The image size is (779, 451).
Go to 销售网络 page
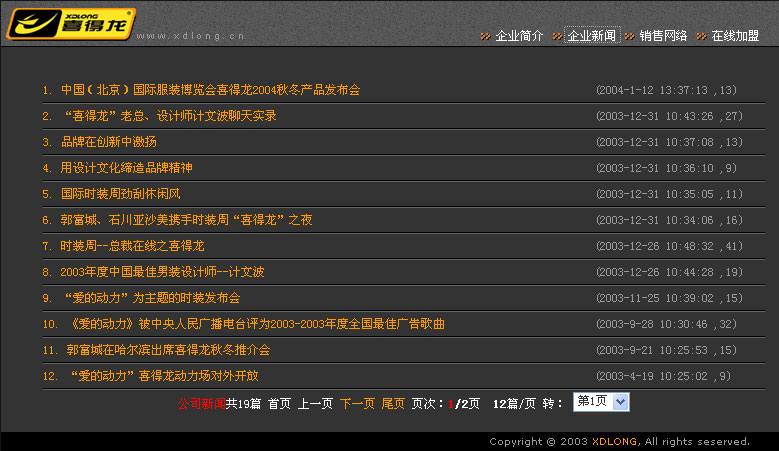(663, 36)
